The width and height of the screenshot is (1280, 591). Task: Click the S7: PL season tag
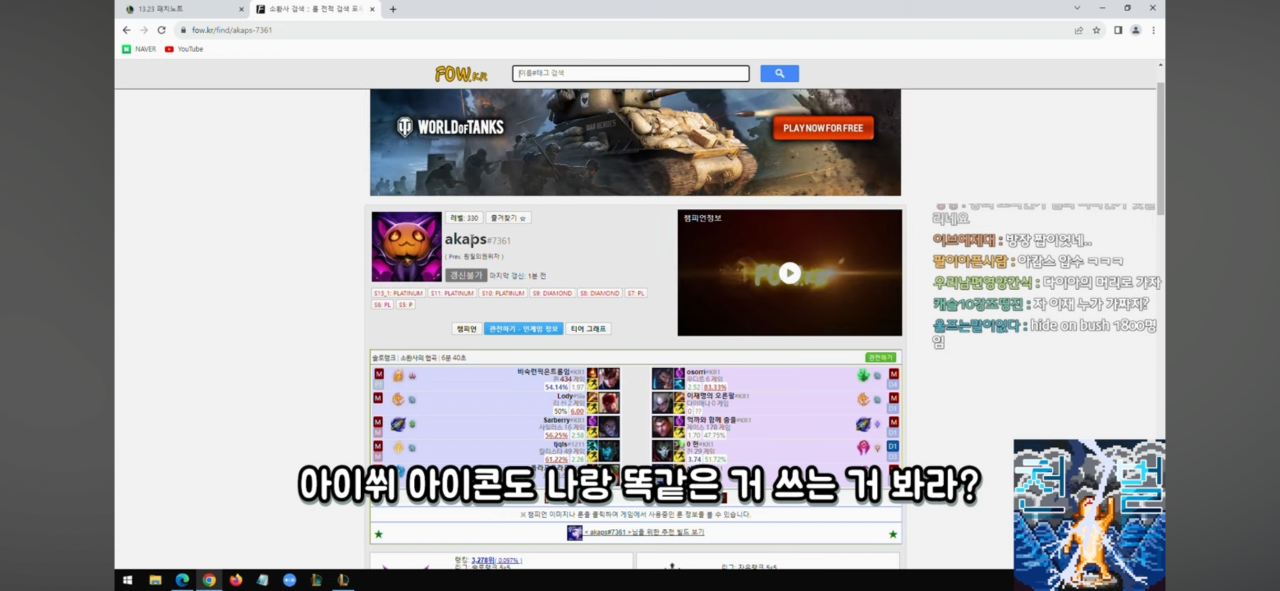[x=637, y=293]
